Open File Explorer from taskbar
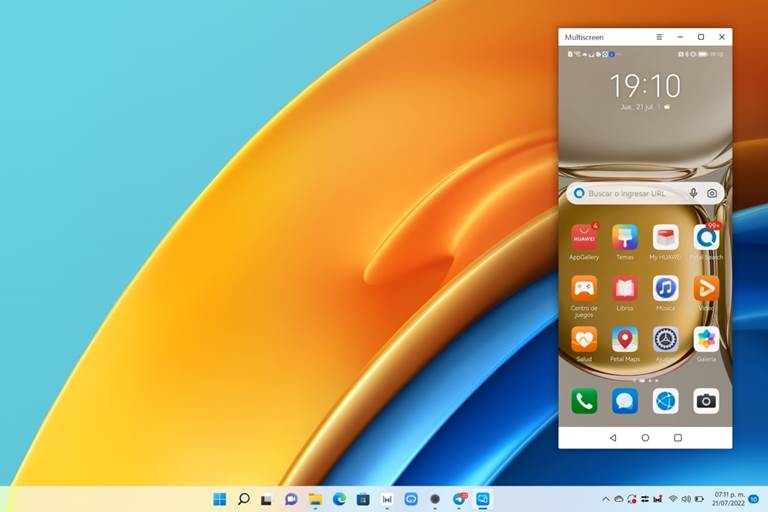This screenshot has height=512, width=768. 315,499
